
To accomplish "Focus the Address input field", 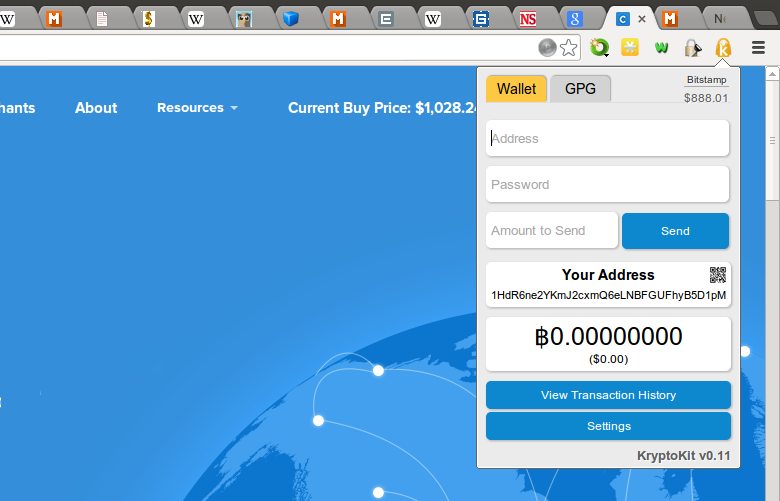I will click(x=607, y=138).
